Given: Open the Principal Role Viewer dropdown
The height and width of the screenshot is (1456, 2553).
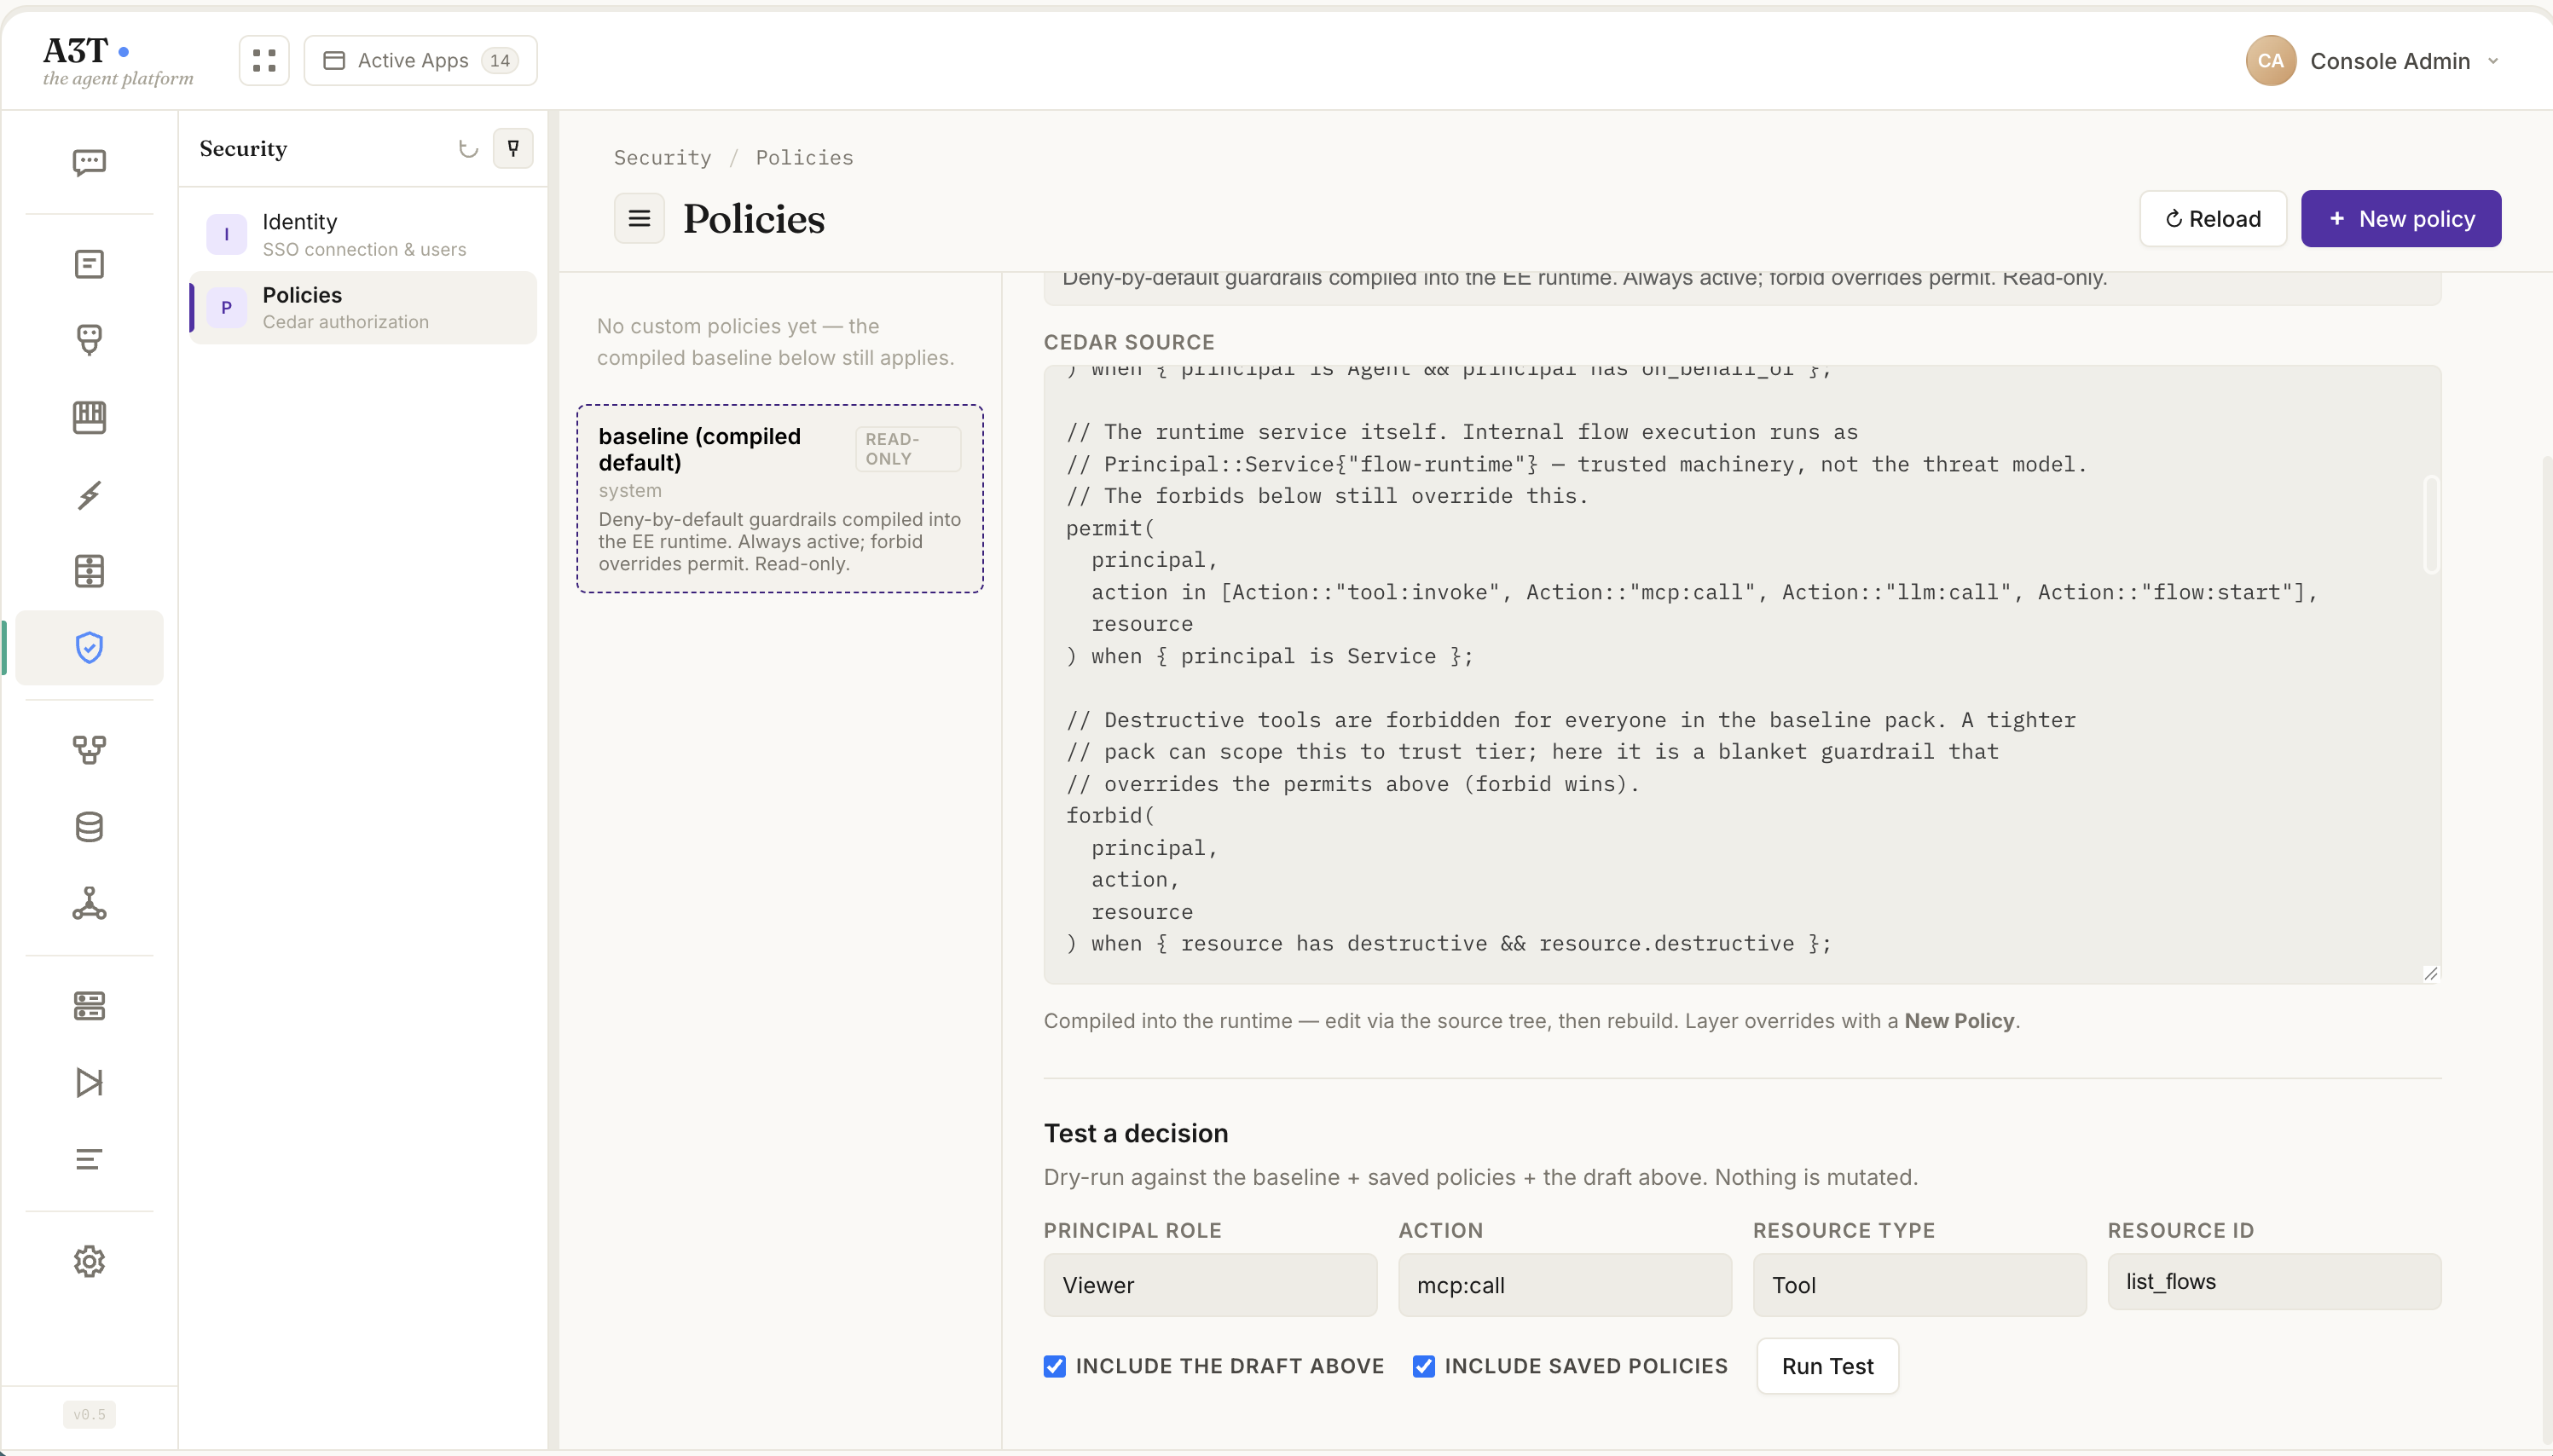Looking at the screenshot, I should [x=1210, y=1285].
